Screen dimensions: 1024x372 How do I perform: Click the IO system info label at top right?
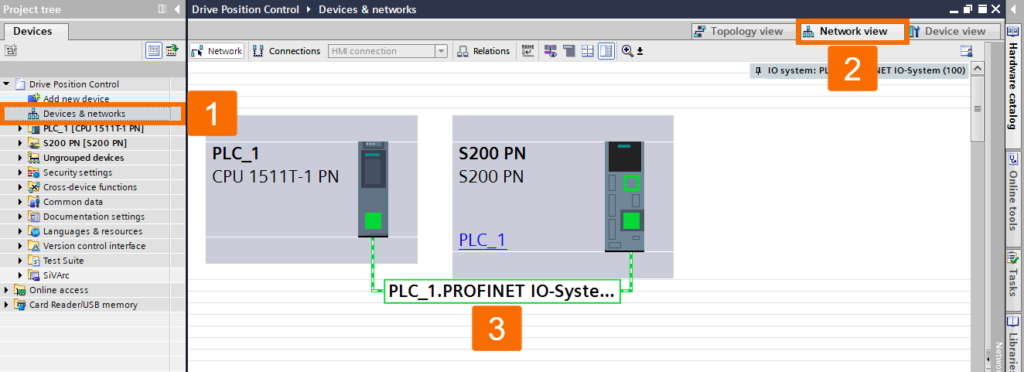coord(859,70)
